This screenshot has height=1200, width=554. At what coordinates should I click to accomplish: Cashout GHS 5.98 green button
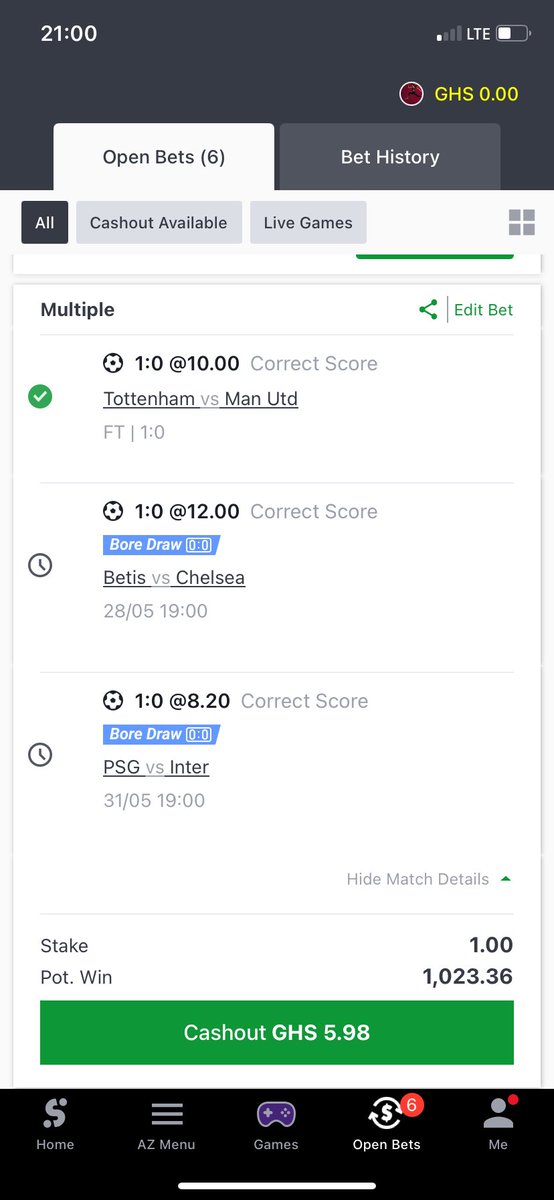[x=277, y=1033]
